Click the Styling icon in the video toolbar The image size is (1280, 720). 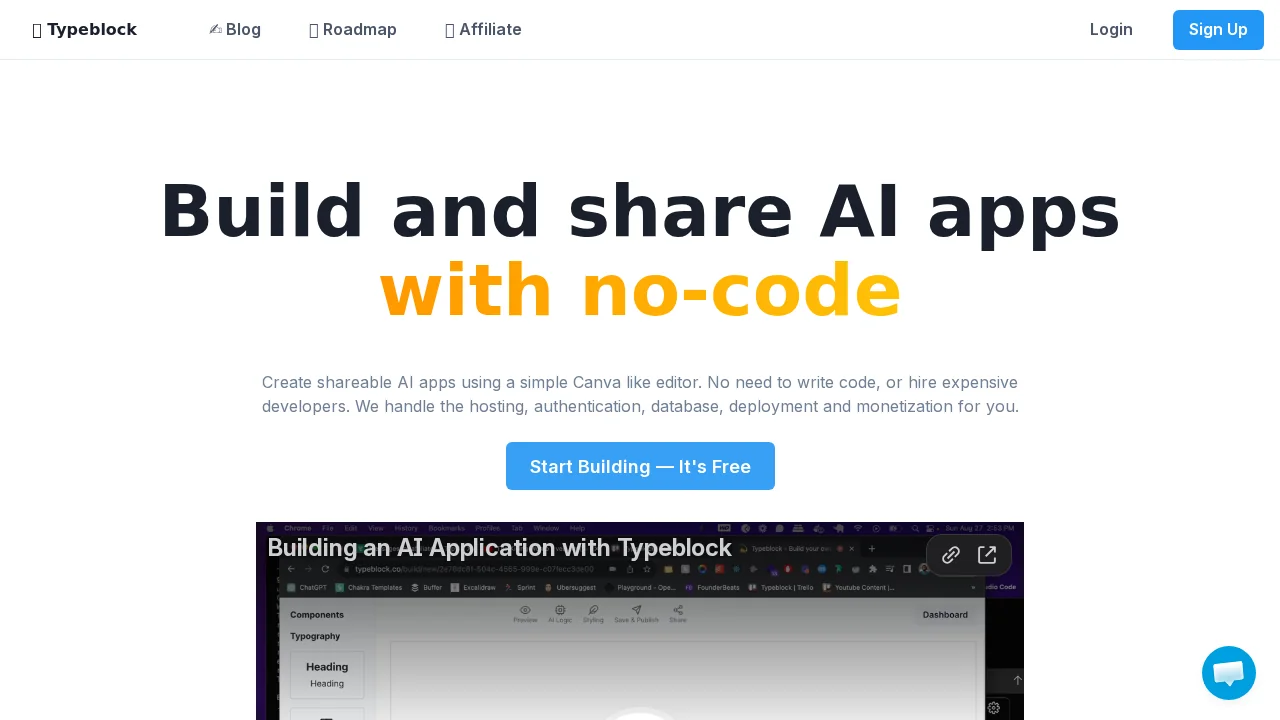(x=593, y=609)
